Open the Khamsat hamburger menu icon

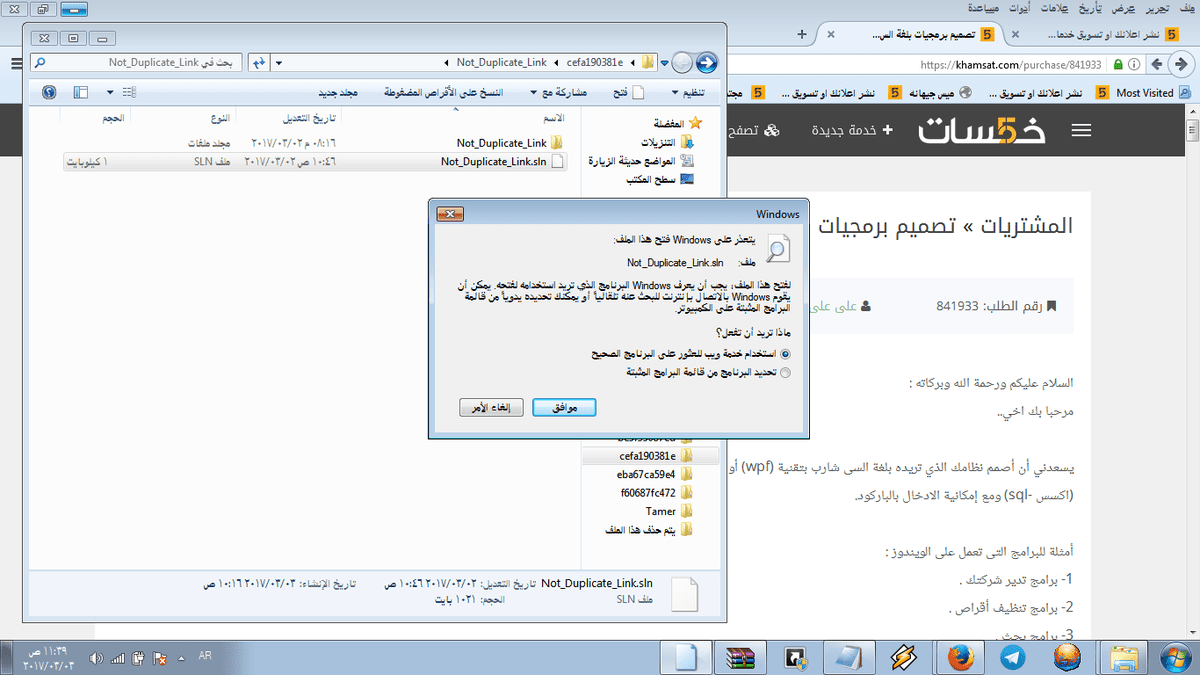click(x=1082, y=131)
